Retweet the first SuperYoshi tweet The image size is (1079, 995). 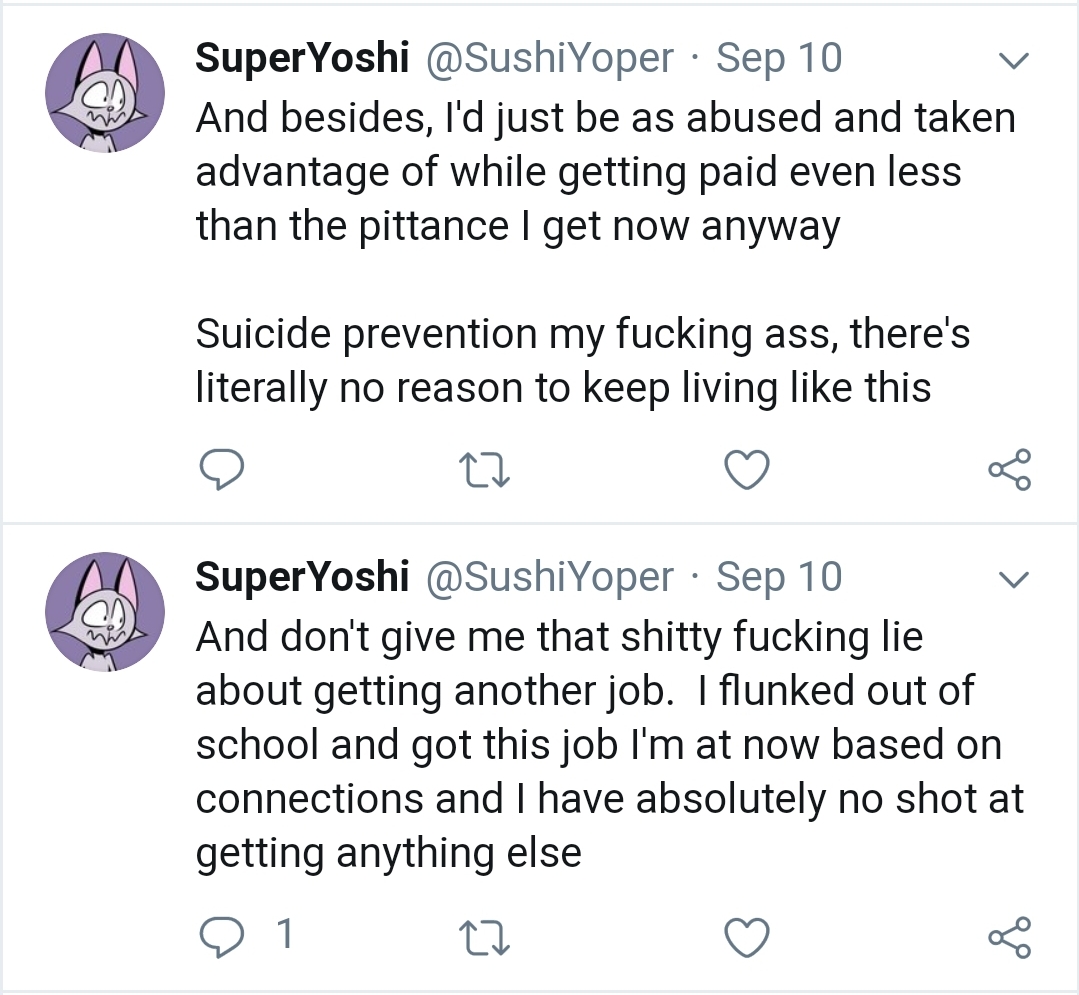(485, 470)
